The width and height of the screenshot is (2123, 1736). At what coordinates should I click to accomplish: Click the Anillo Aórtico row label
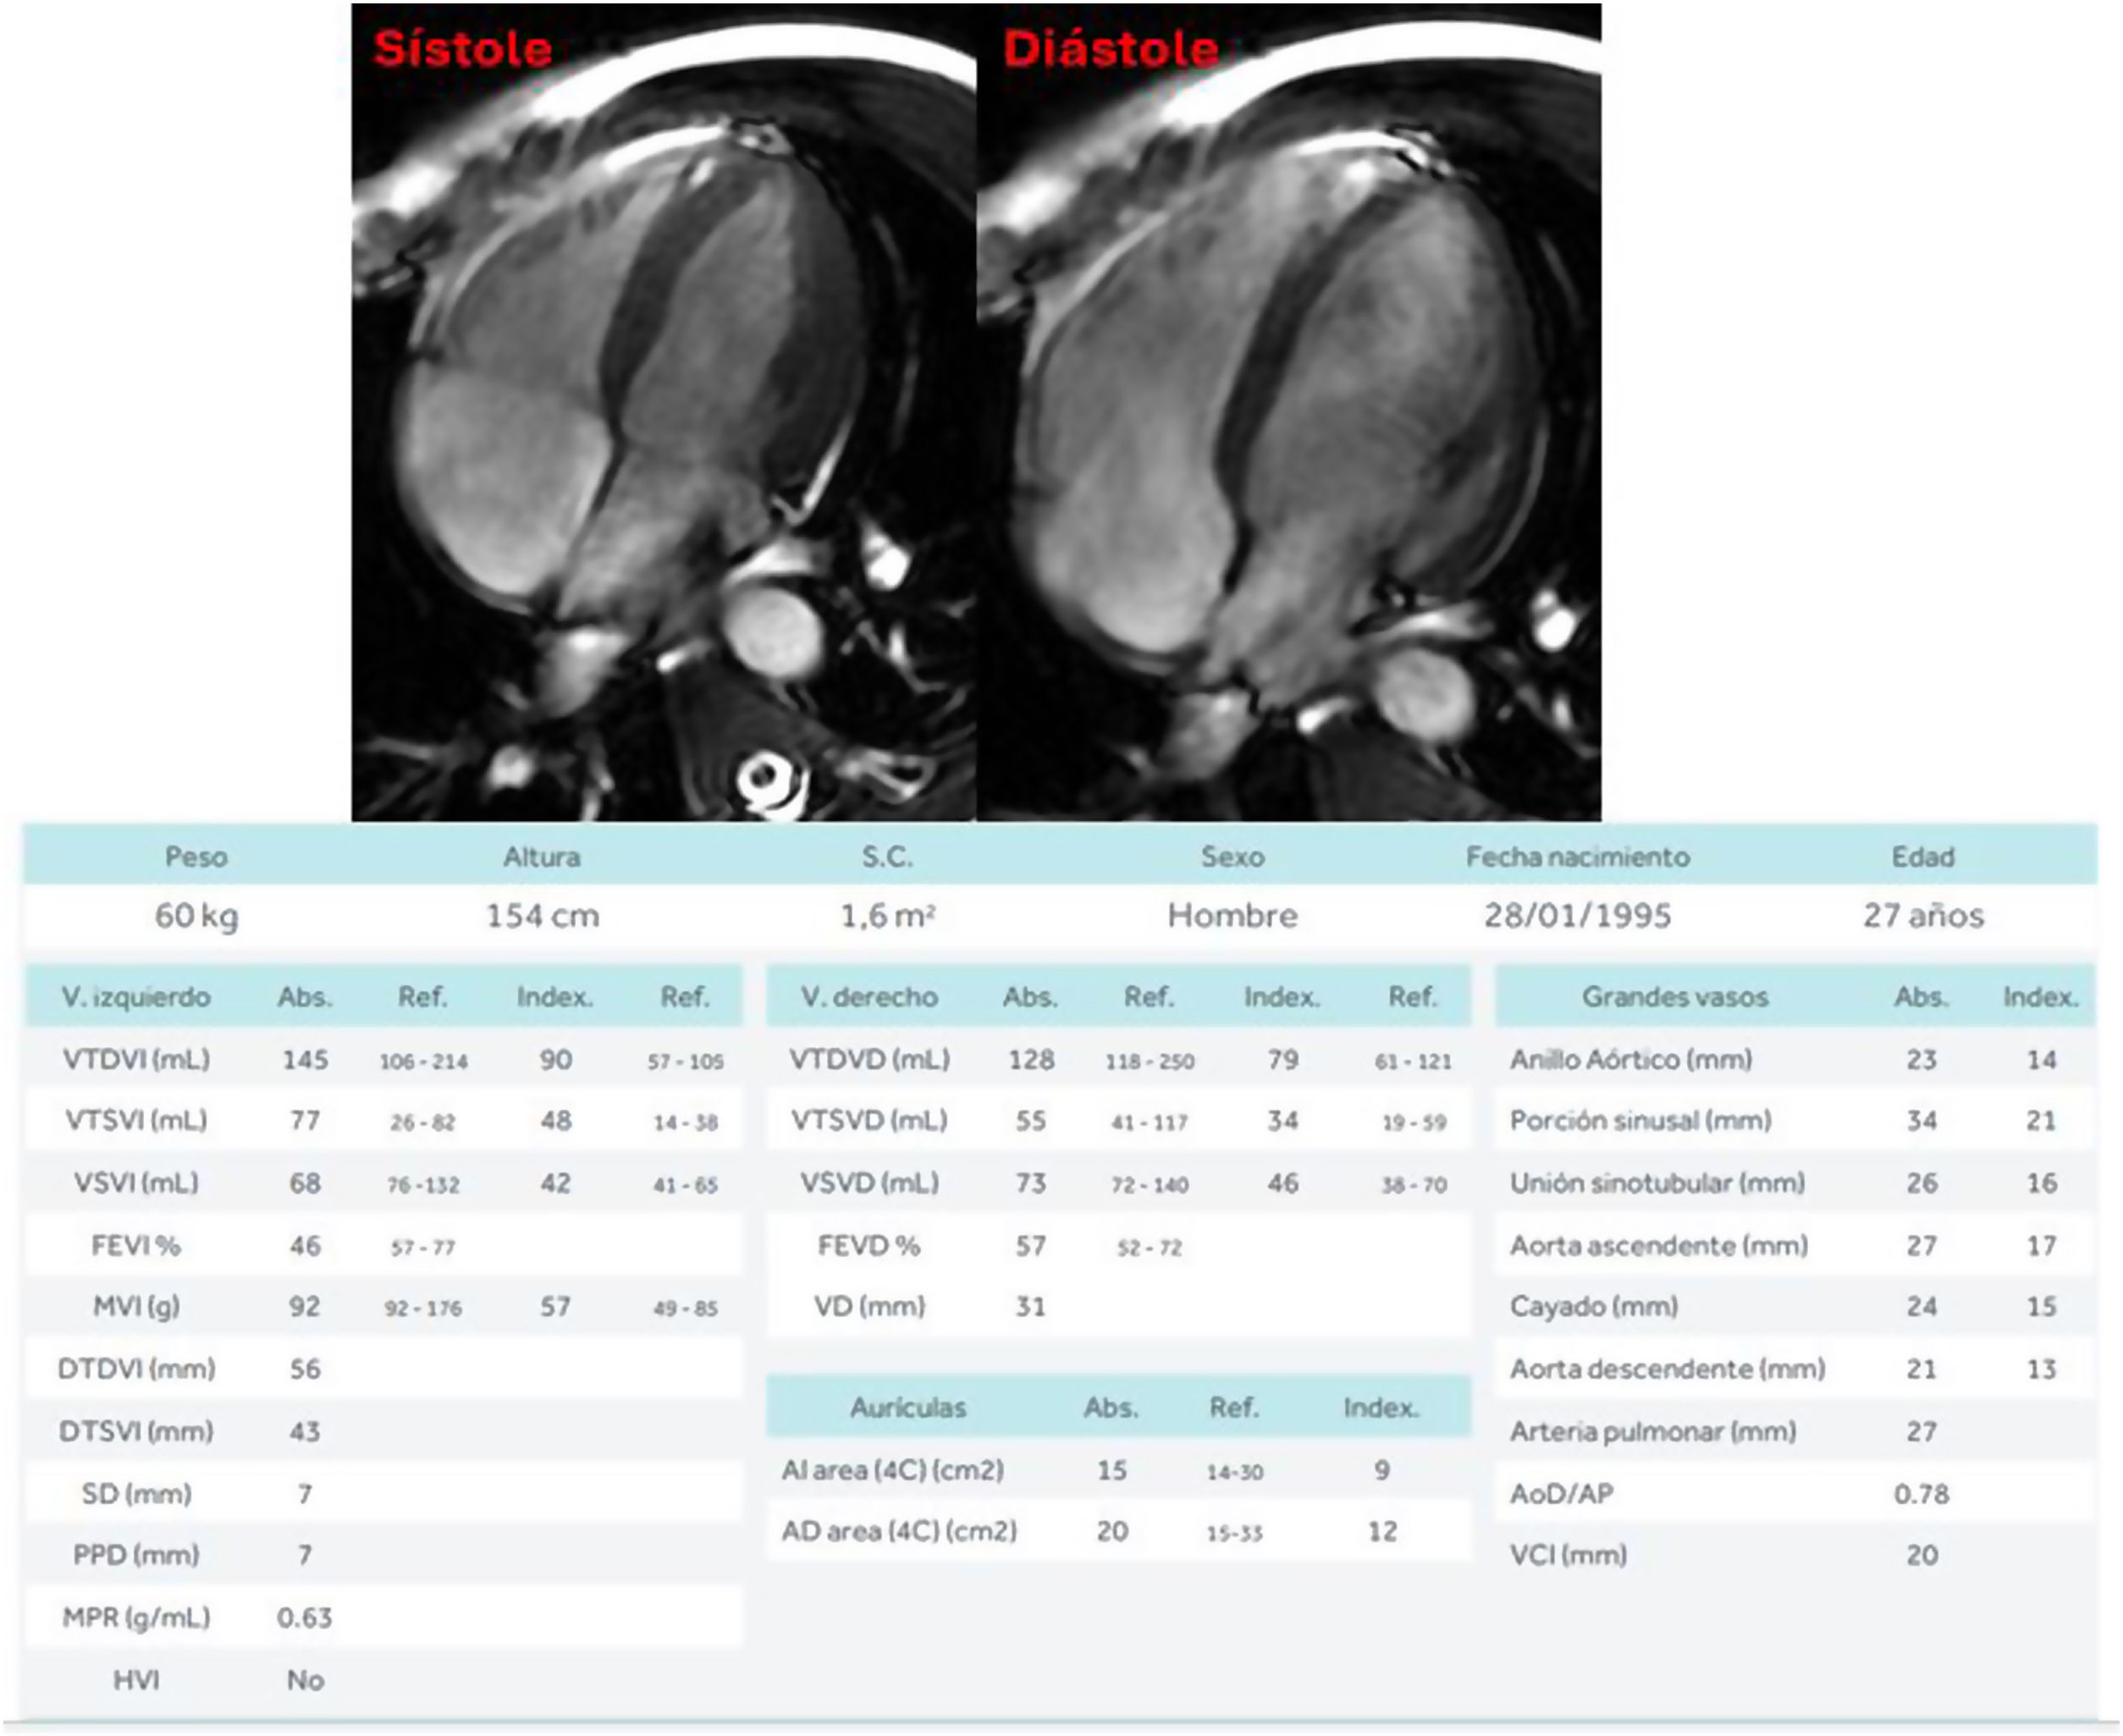(x=1630, y=1060)
